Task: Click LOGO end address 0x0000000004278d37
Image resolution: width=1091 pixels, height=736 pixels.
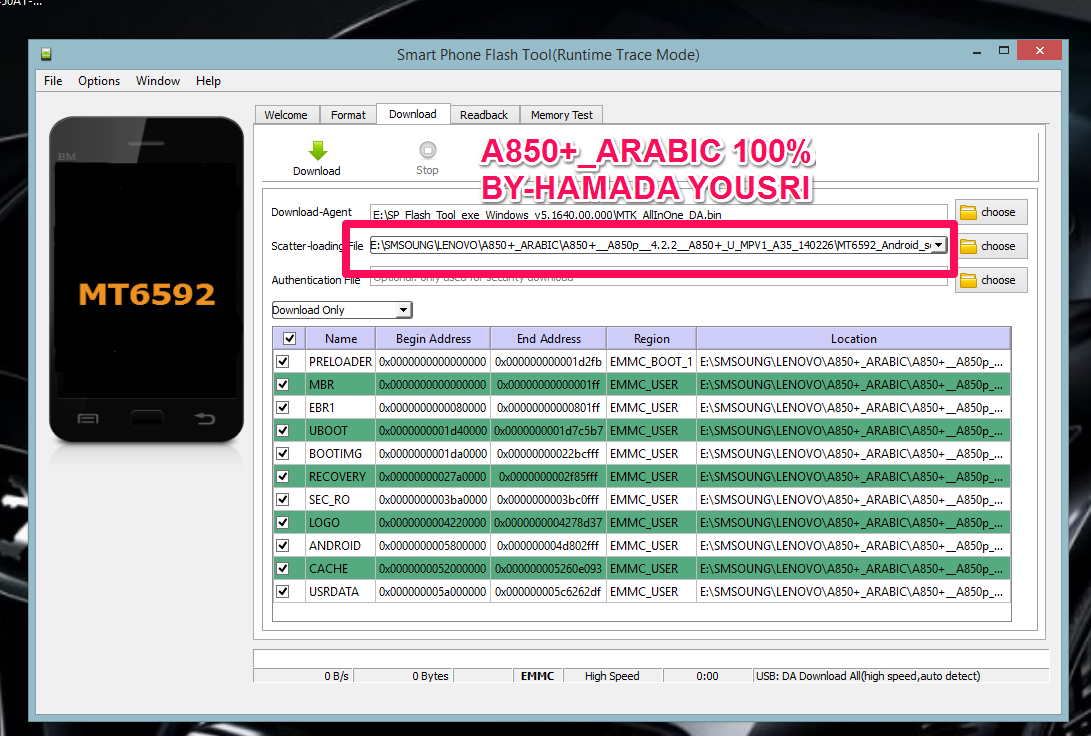Action: [548, 522]
